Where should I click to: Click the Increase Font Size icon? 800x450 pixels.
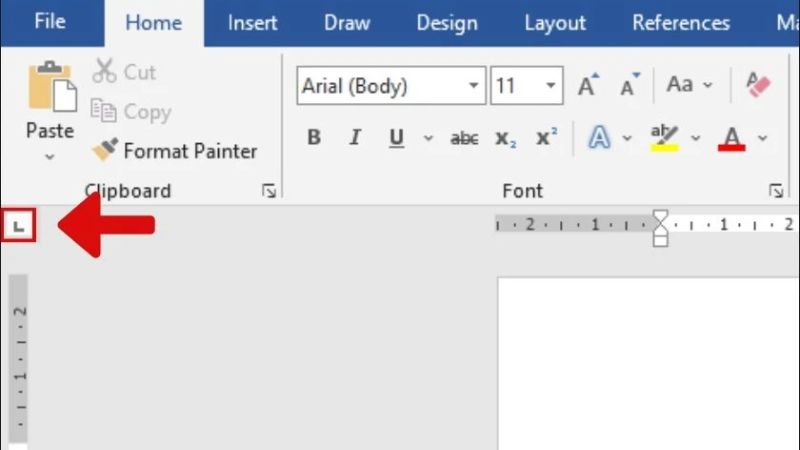588,85
